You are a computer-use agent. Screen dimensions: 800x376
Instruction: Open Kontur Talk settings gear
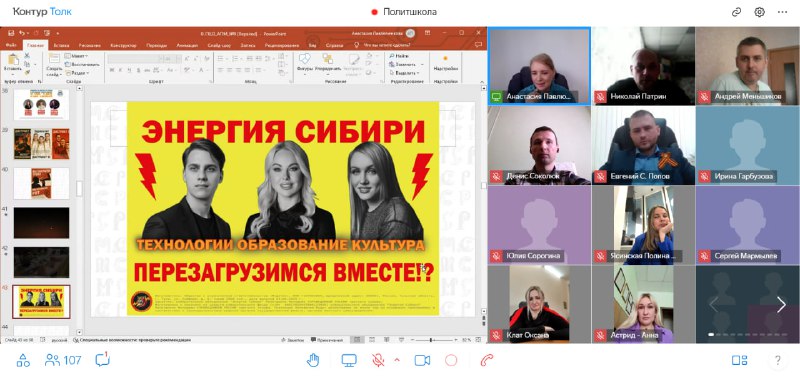(x=760, y=12)
